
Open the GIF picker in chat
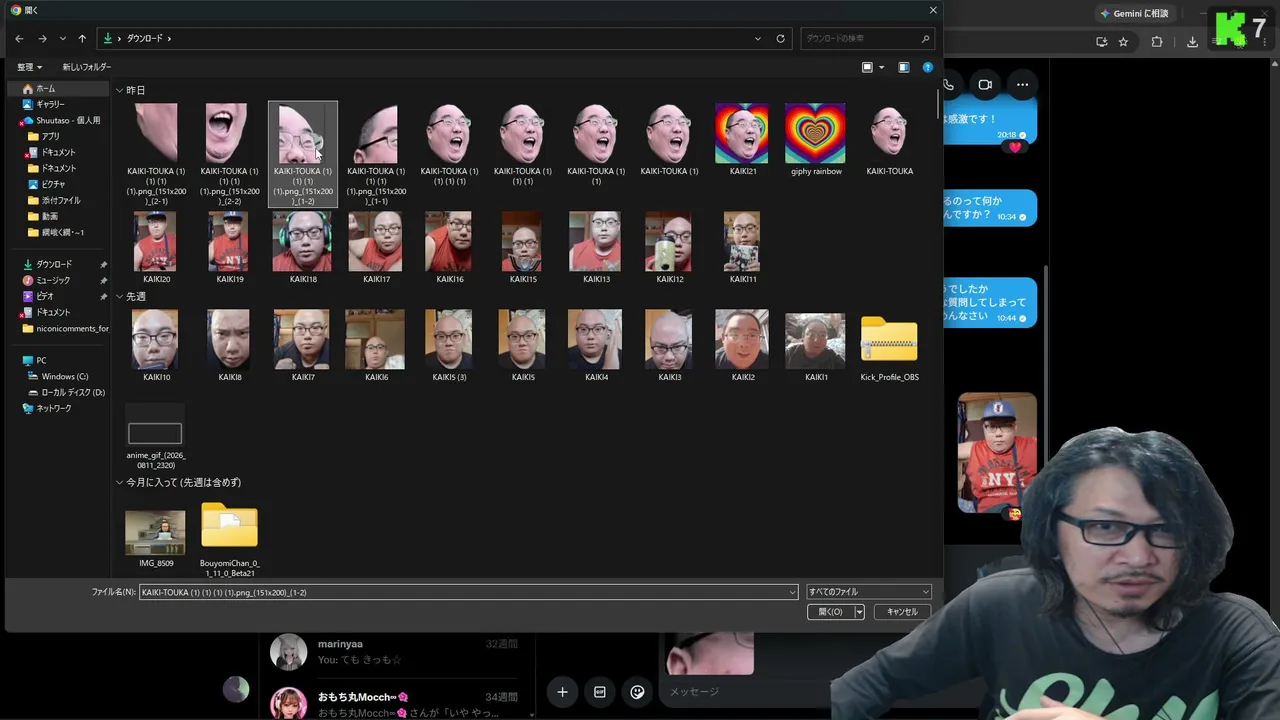(600, 692)
